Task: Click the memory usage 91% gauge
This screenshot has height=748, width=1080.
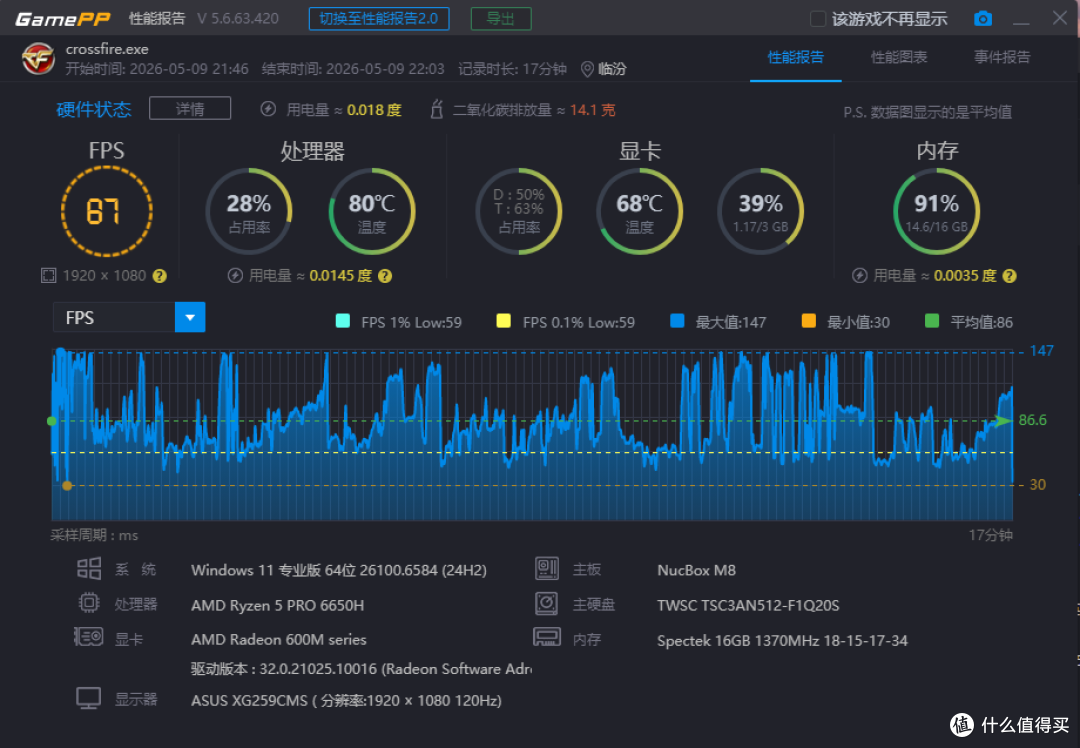Action: tap(936, 211)
